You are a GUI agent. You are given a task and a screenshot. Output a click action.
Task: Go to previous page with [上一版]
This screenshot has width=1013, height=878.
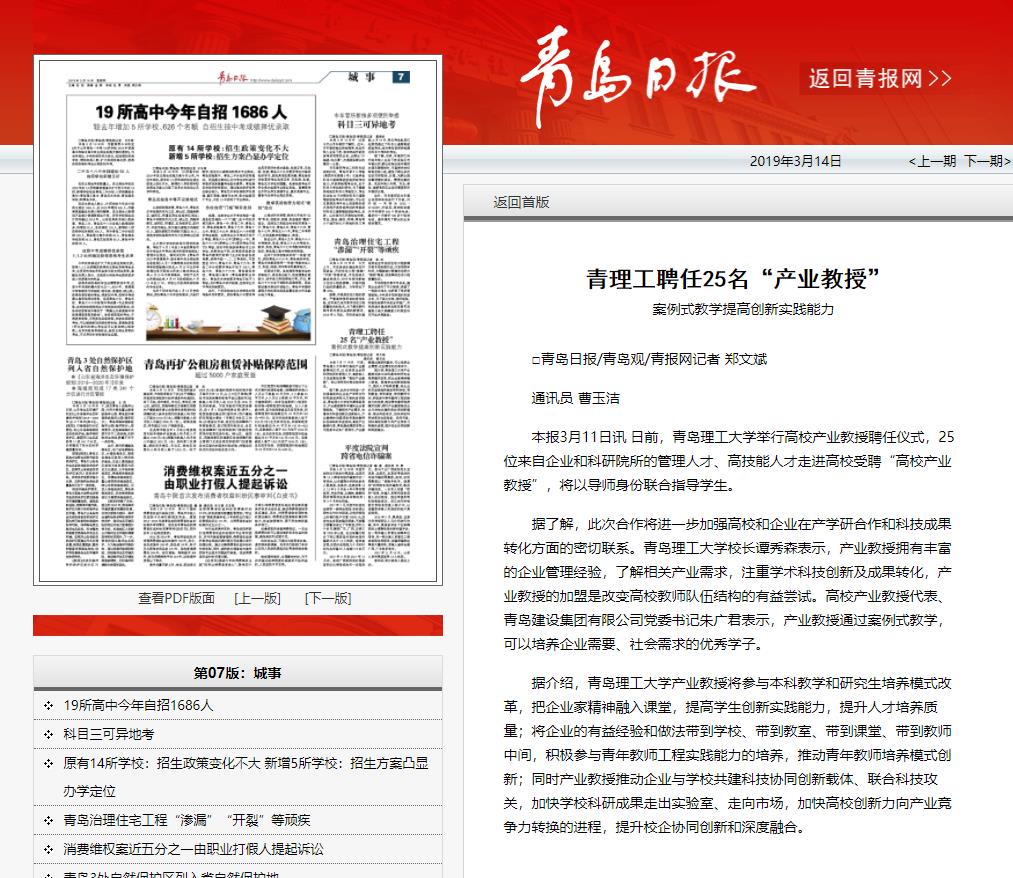257,598
